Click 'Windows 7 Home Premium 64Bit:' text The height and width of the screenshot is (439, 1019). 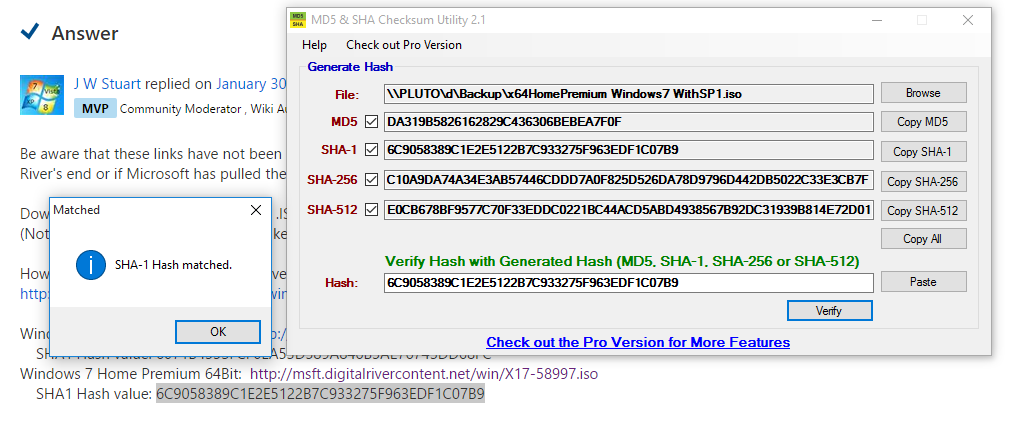tap(131, 374)
